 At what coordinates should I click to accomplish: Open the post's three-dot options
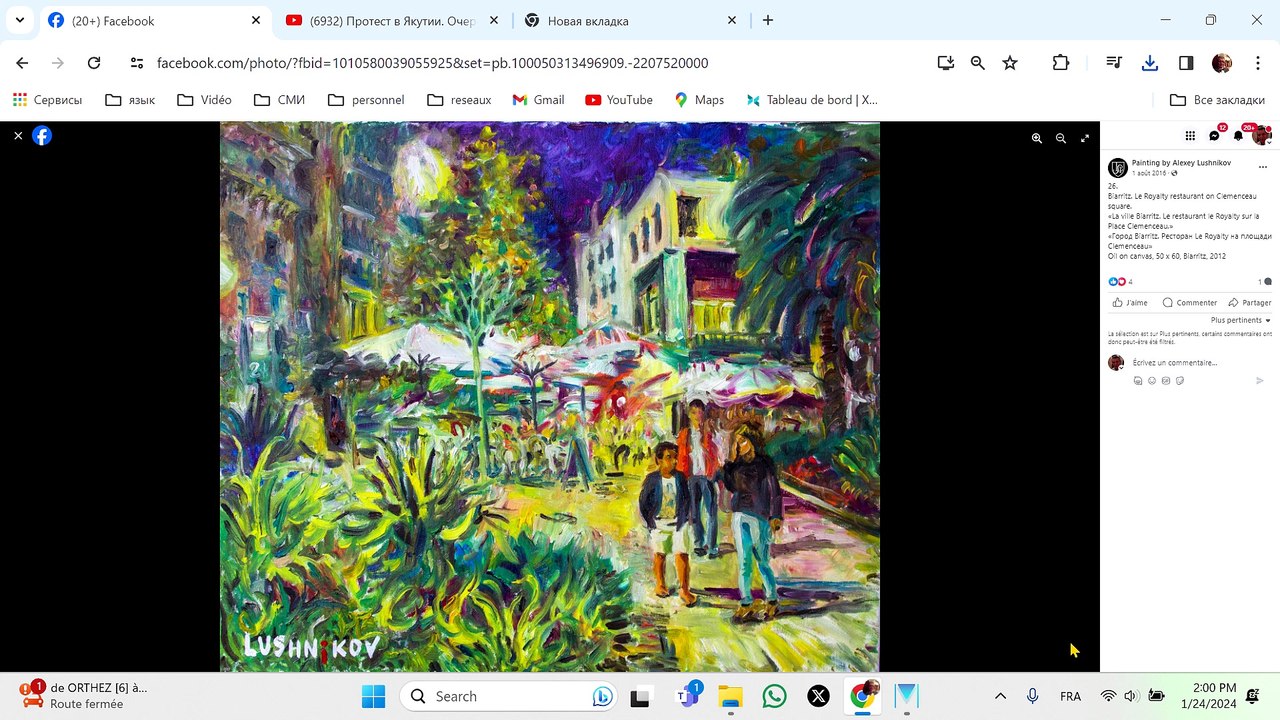tap(1263, 167)
